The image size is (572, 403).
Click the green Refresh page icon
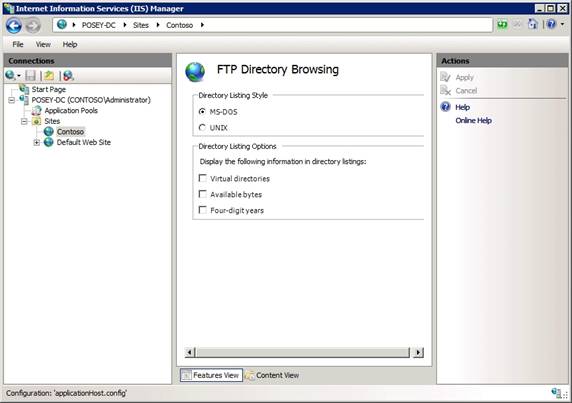pyautogui.click(x=502, y=25)
